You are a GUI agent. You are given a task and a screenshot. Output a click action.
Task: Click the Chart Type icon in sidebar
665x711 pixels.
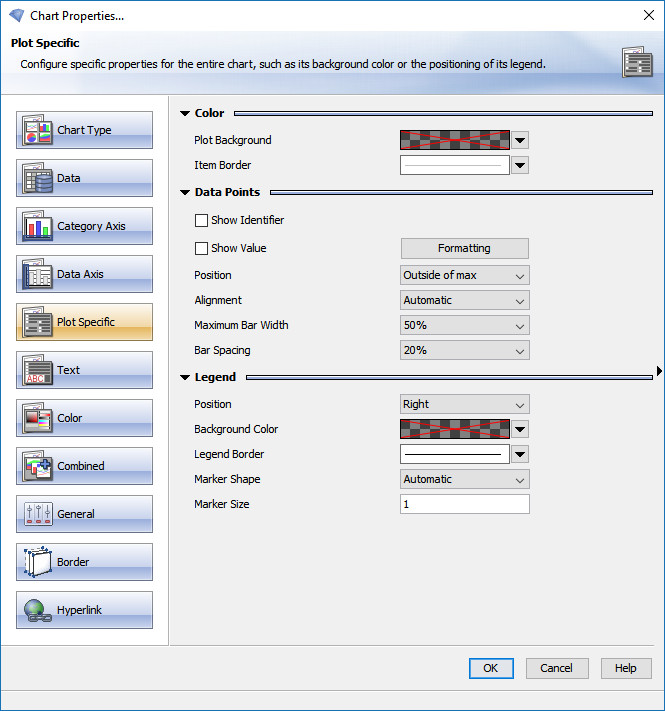[37, 130]
